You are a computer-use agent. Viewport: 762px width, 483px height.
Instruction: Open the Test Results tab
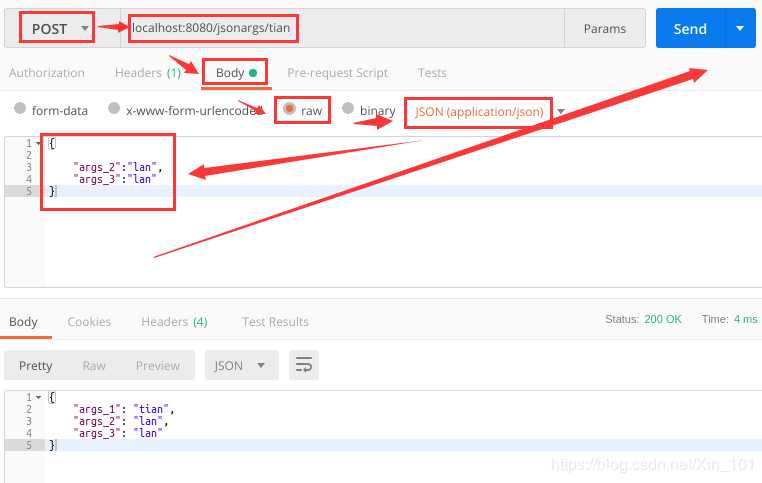(x=275, y=322)
